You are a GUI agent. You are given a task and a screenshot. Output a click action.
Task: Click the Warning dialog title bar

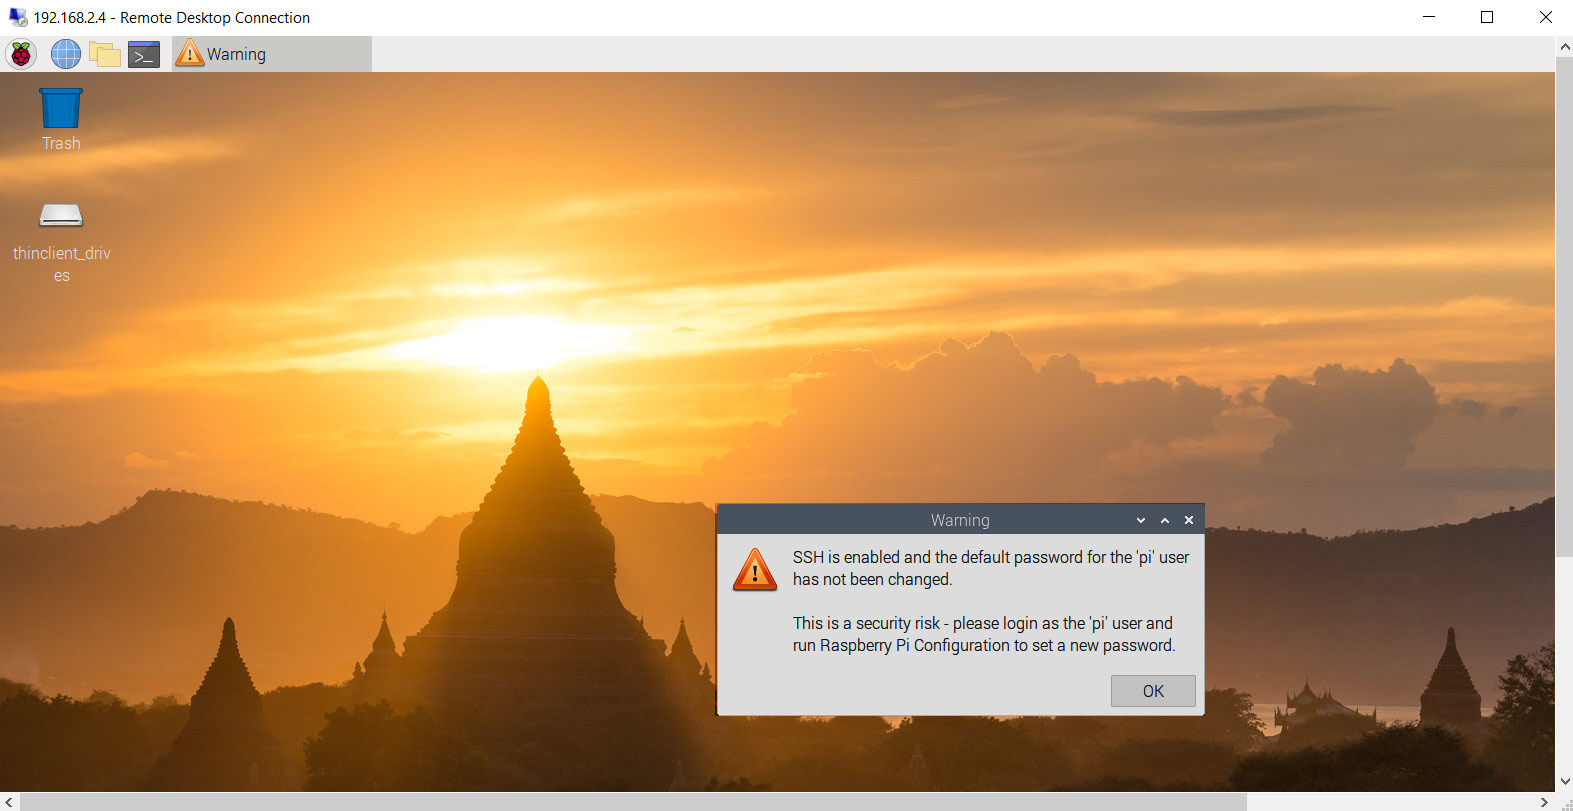[x=960, y=520]
